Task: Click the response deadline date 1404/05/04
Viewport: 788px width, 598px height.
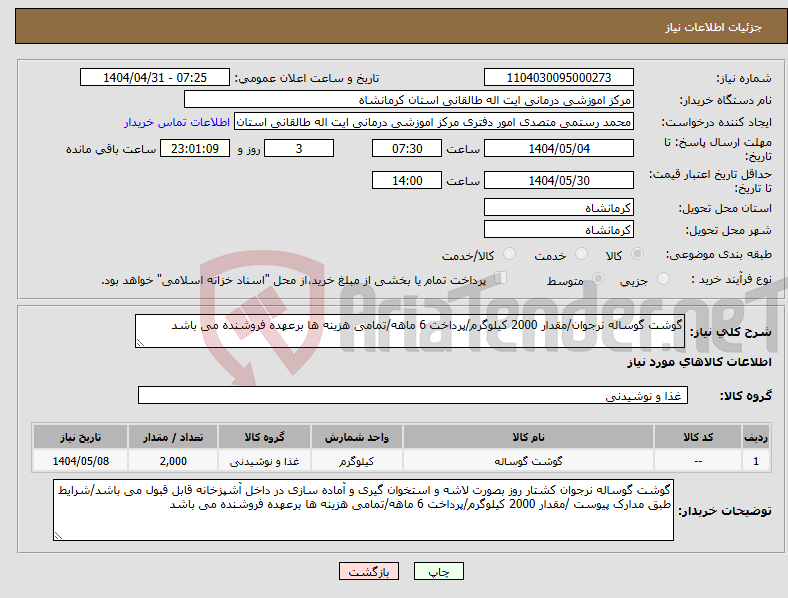Action: (x=558, y=148)
